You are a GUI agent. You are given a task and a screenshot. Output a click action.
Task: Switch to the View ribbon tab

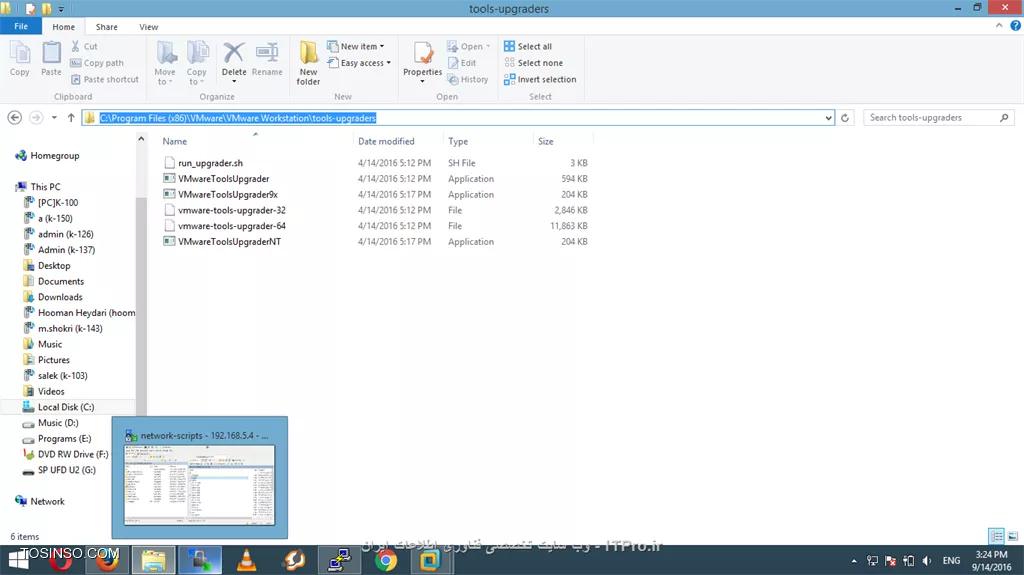[x=148, y=27]
